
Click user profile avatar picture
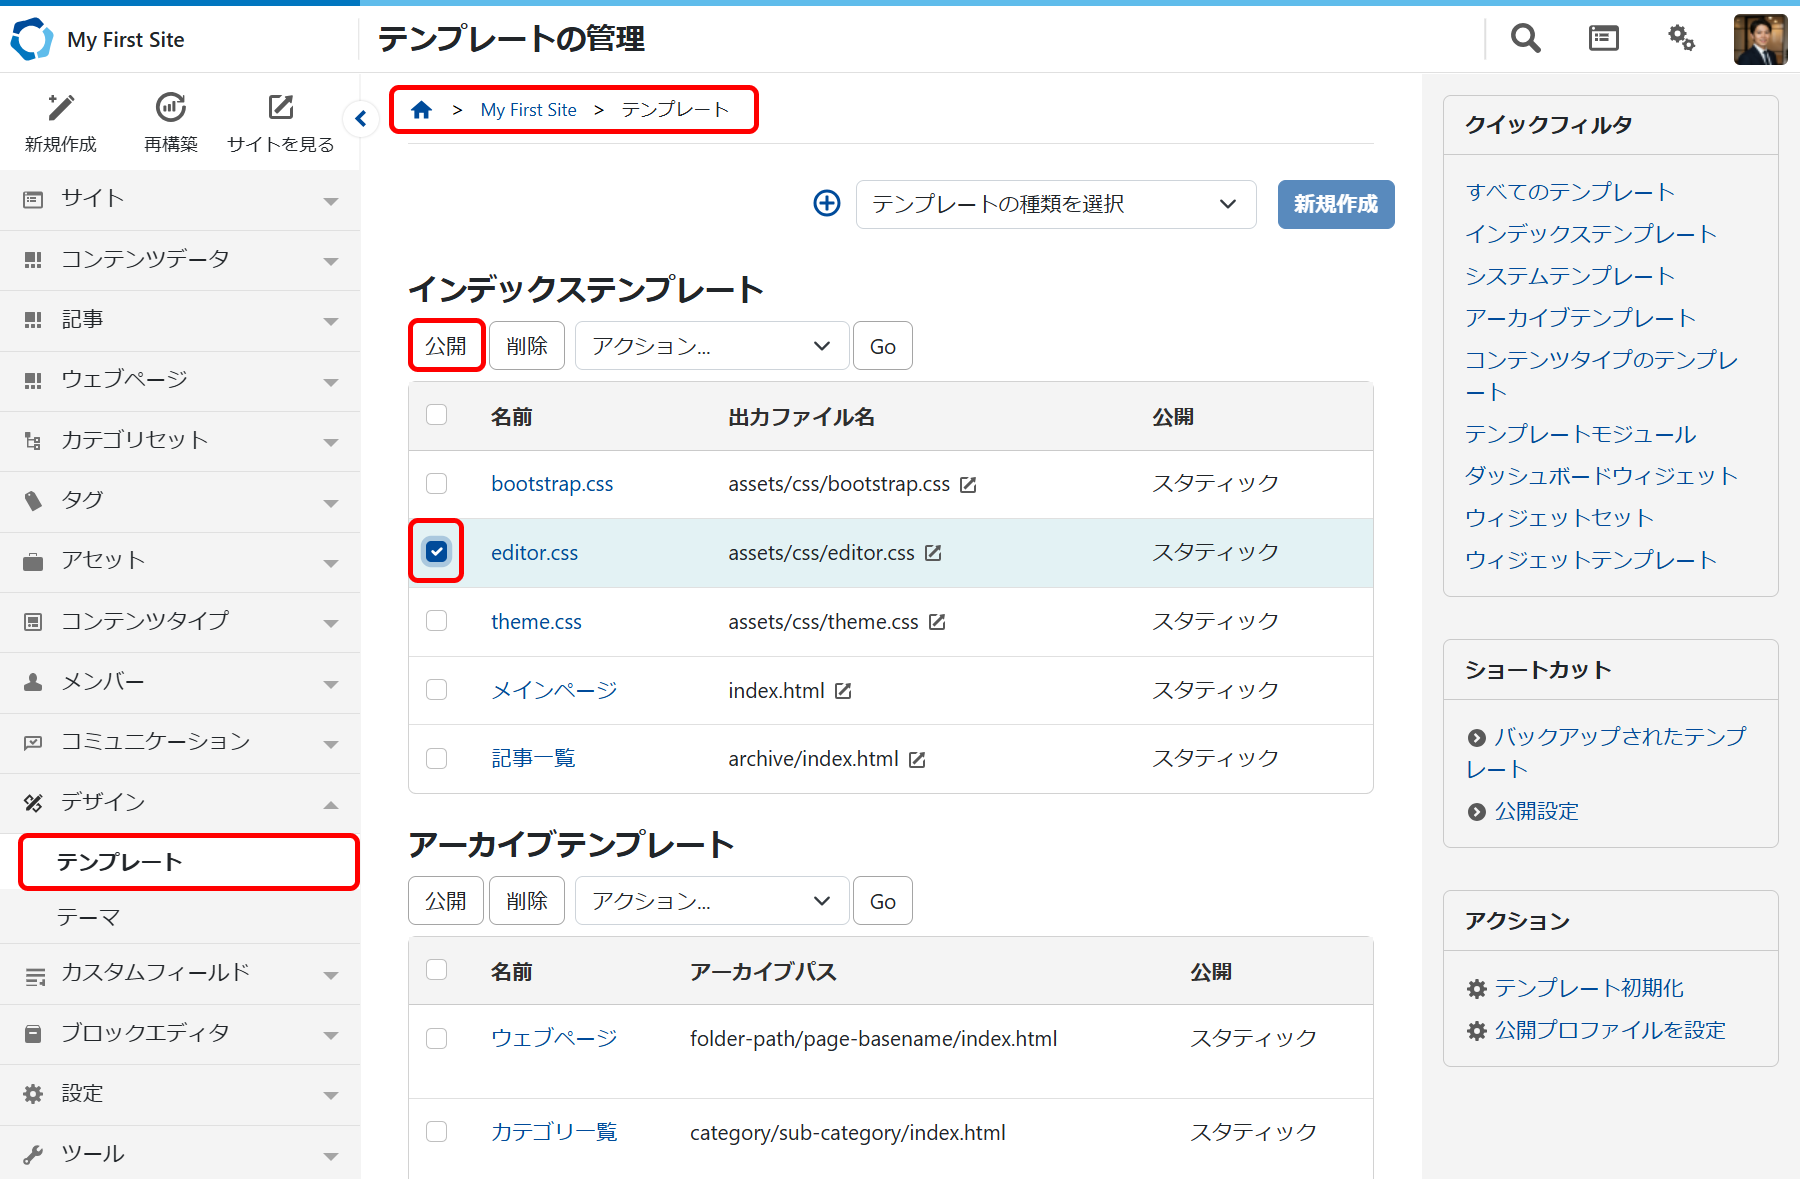click(x=1760, y=40)
